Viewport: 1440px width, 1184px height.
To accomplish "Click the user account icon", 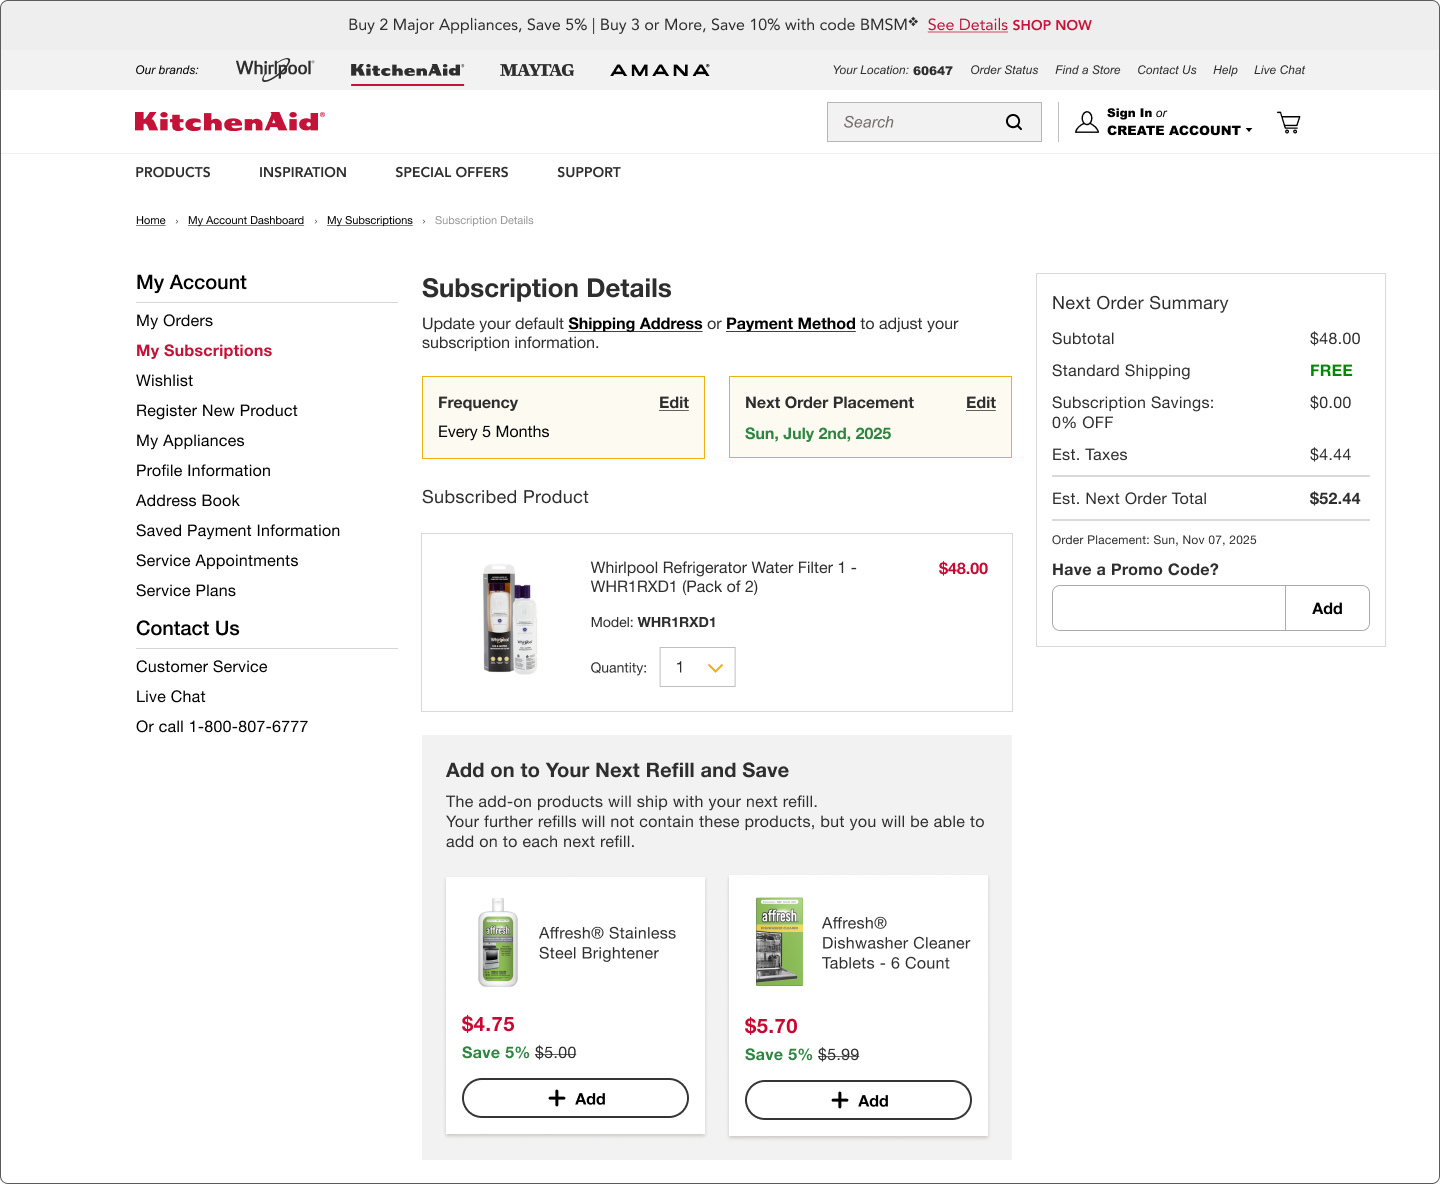I will 1086,122.
